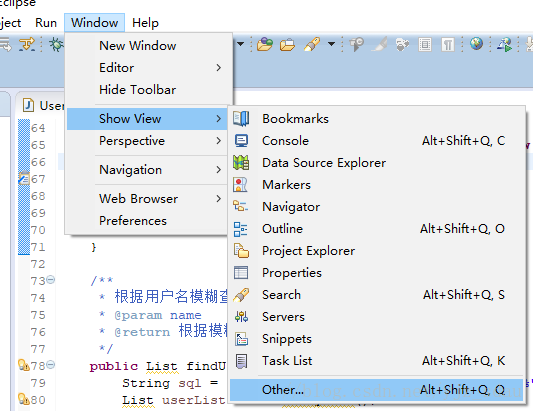Expand the Perspective submenu
Viewport: 533px width, 411px height.
coord(147,141)
